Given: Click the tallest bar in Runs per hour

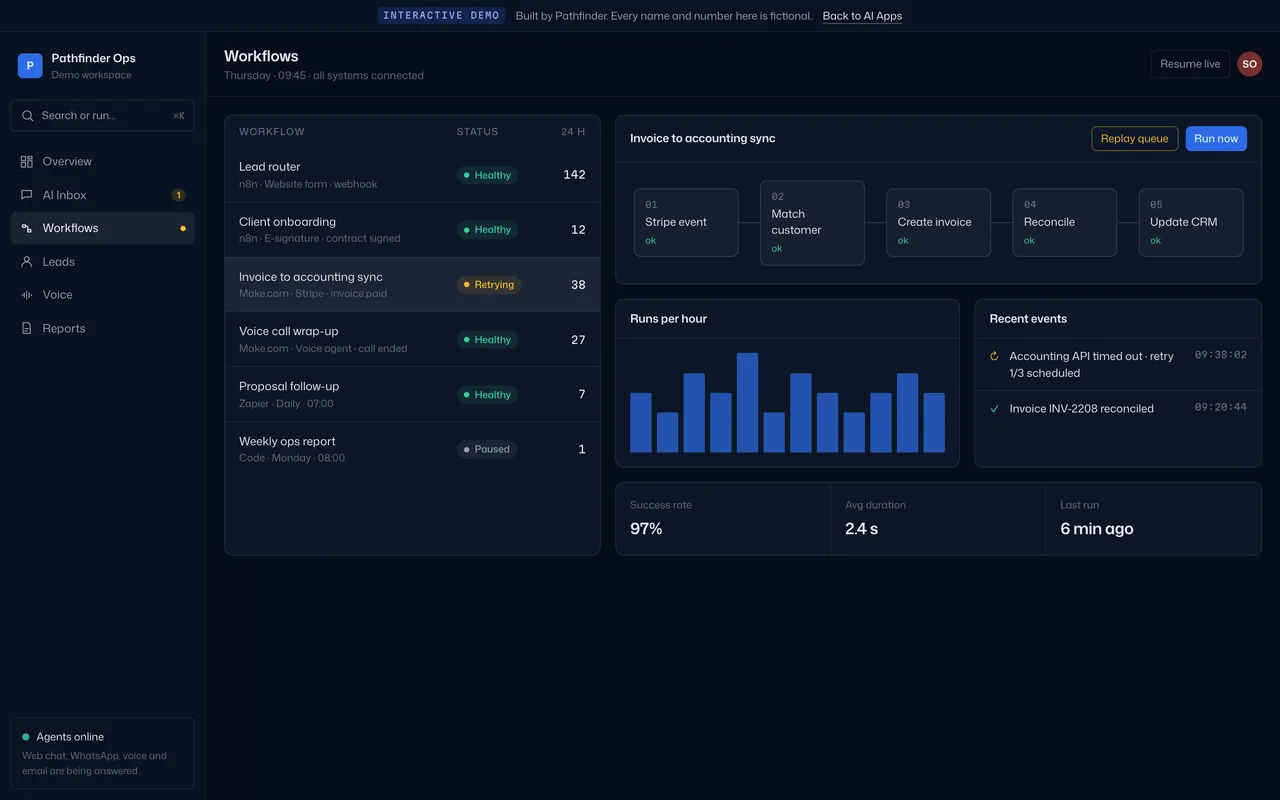Looking at the screenshot, I should pos(748,403).
